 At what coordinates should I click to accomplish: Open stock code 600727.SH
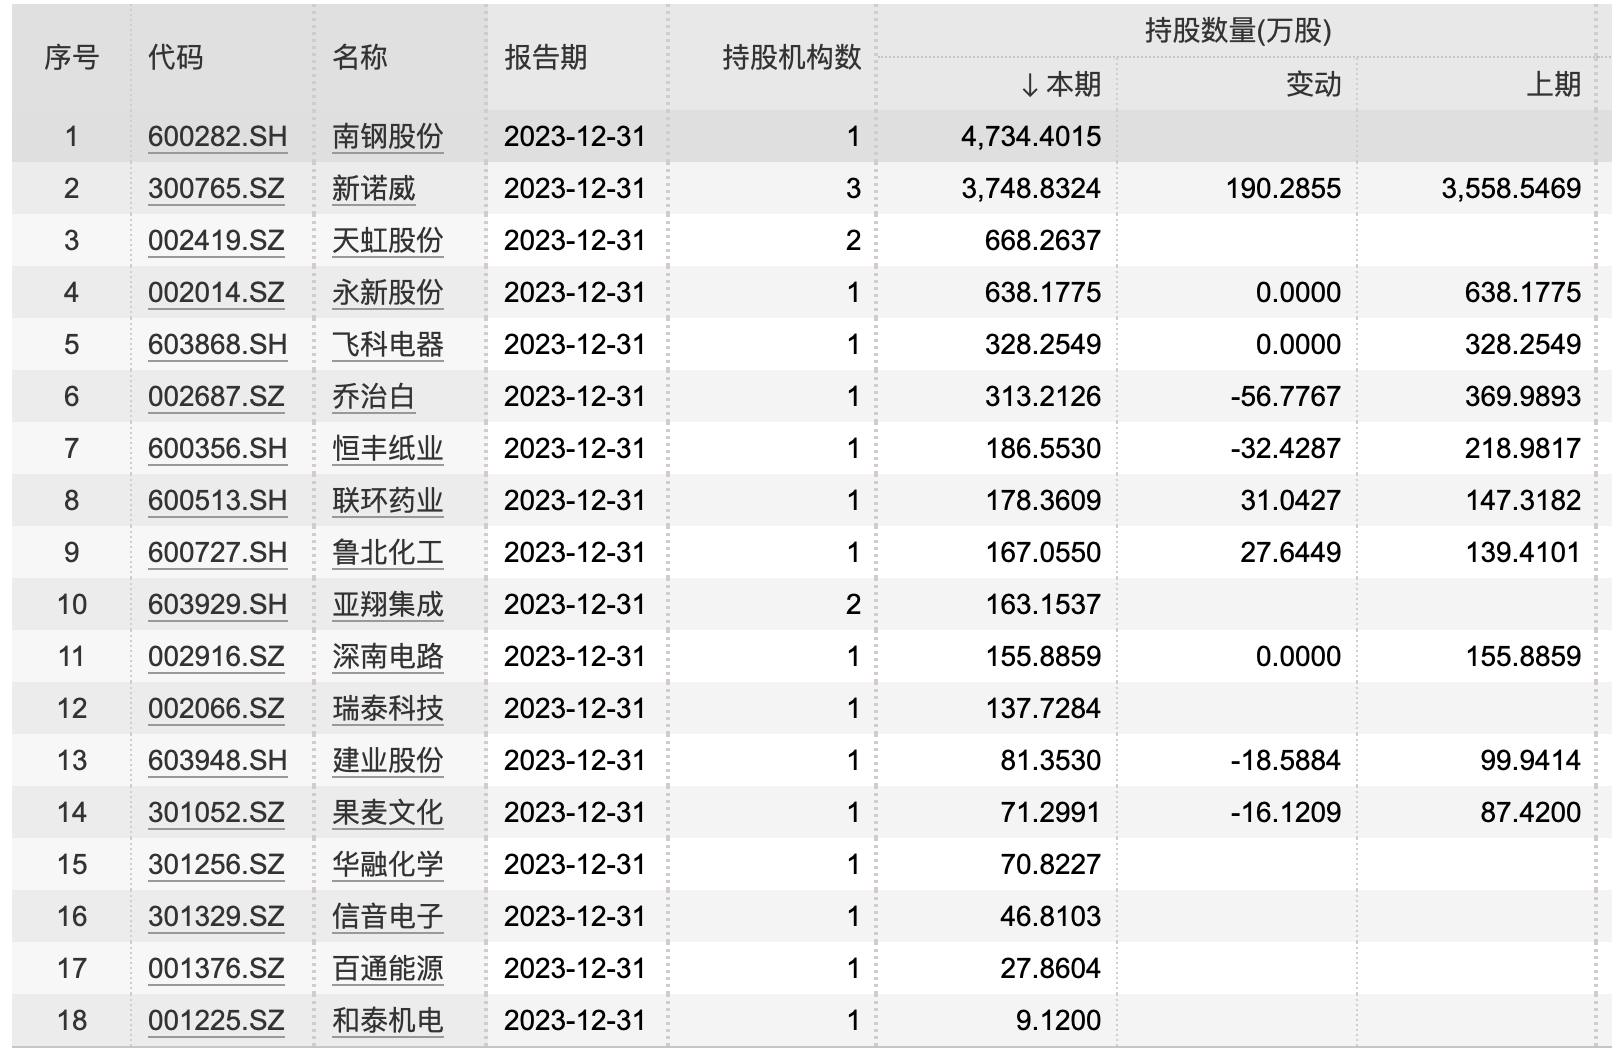pyautogui.click(x=217, y=553)
